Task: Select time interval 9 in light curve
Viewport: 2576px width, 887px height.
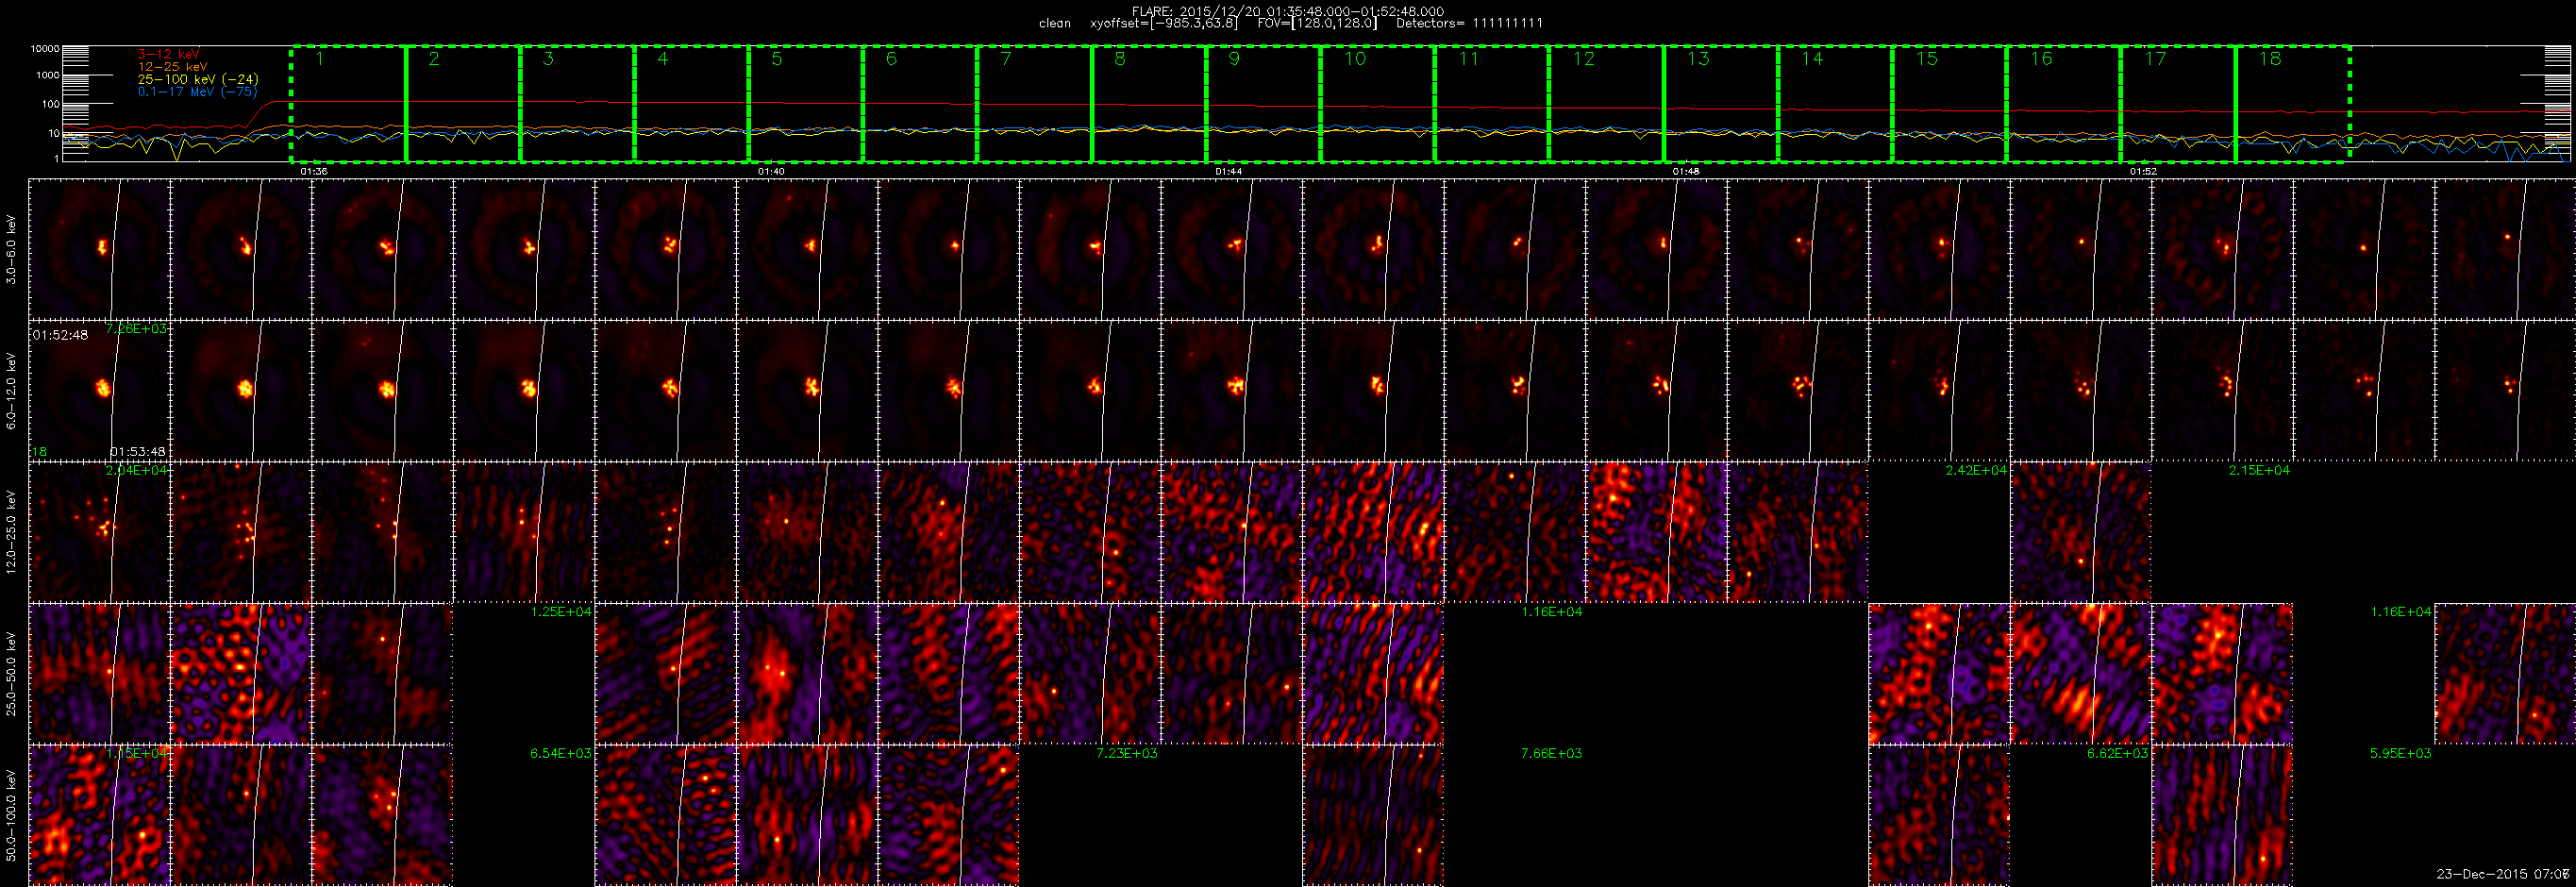Action: tap(1263, 103)
